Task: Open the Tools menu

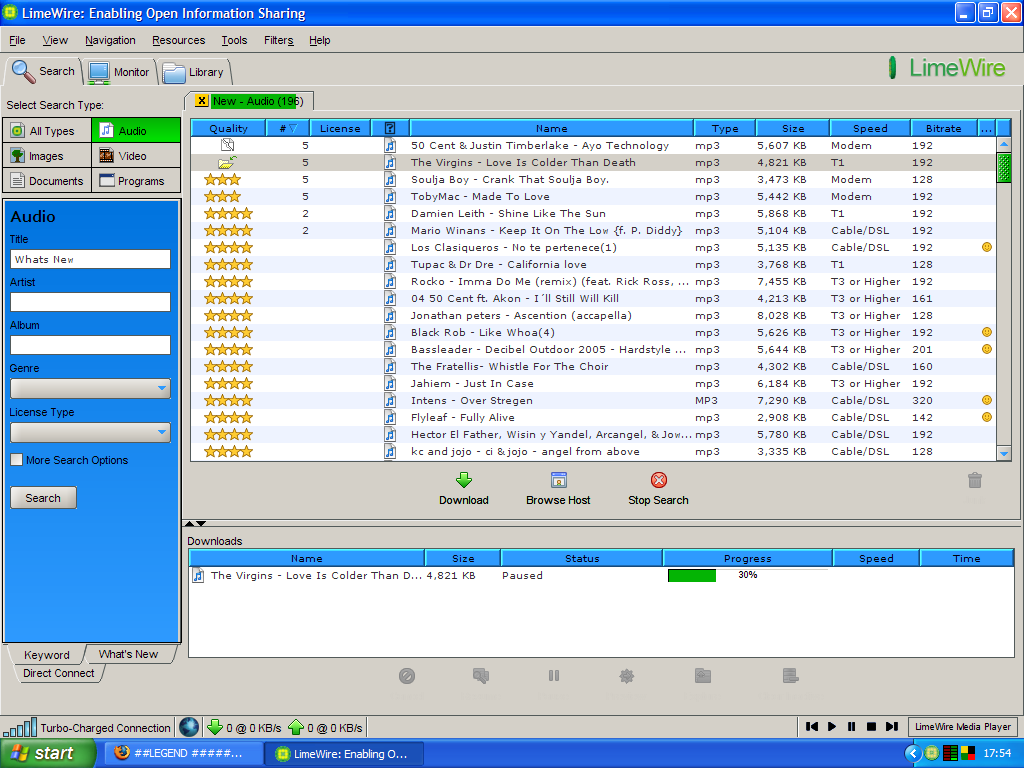Action: [233, 40]
